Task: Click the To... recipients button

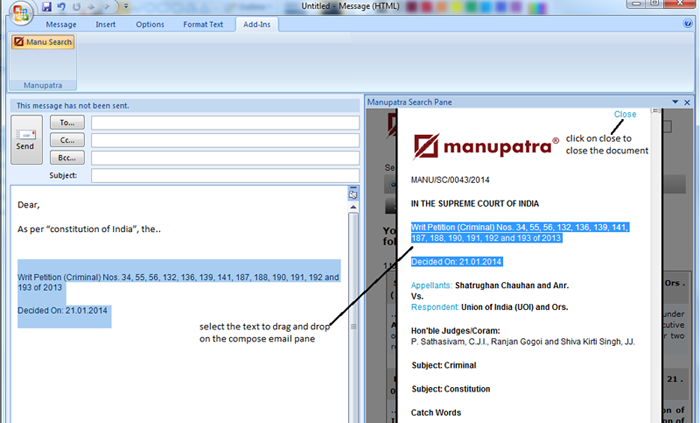Action: point(67,122)
